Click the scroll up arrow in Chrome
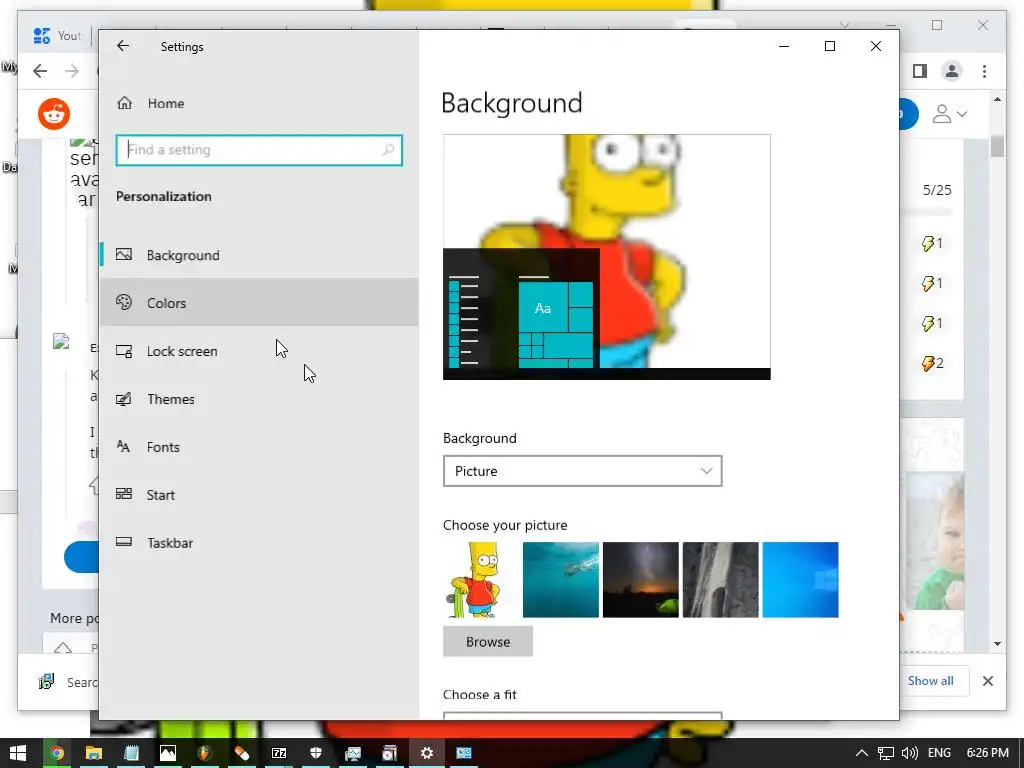1024x768 pixels. tap(997, 100)
